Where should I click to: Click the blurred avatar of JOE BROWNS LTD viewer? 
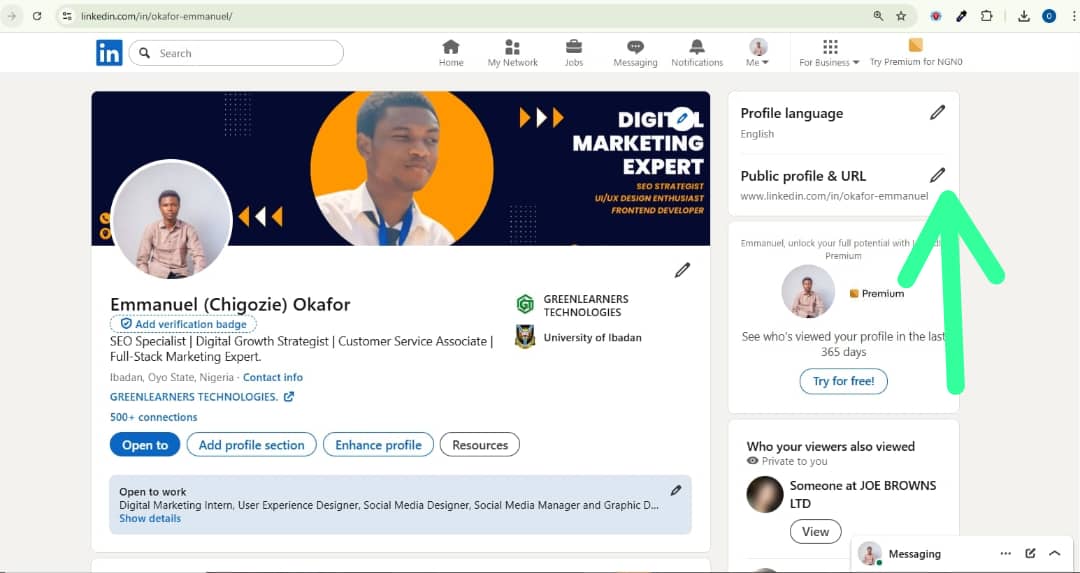tap(765, 494)
